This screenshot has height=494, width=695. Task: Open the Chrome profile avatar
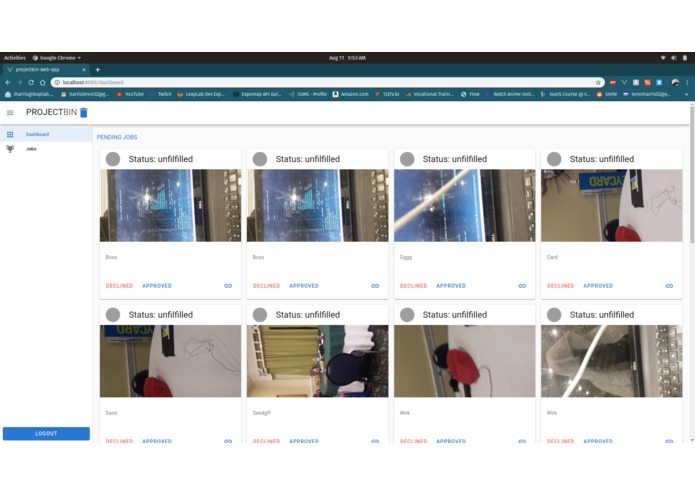tap(675, 82)
